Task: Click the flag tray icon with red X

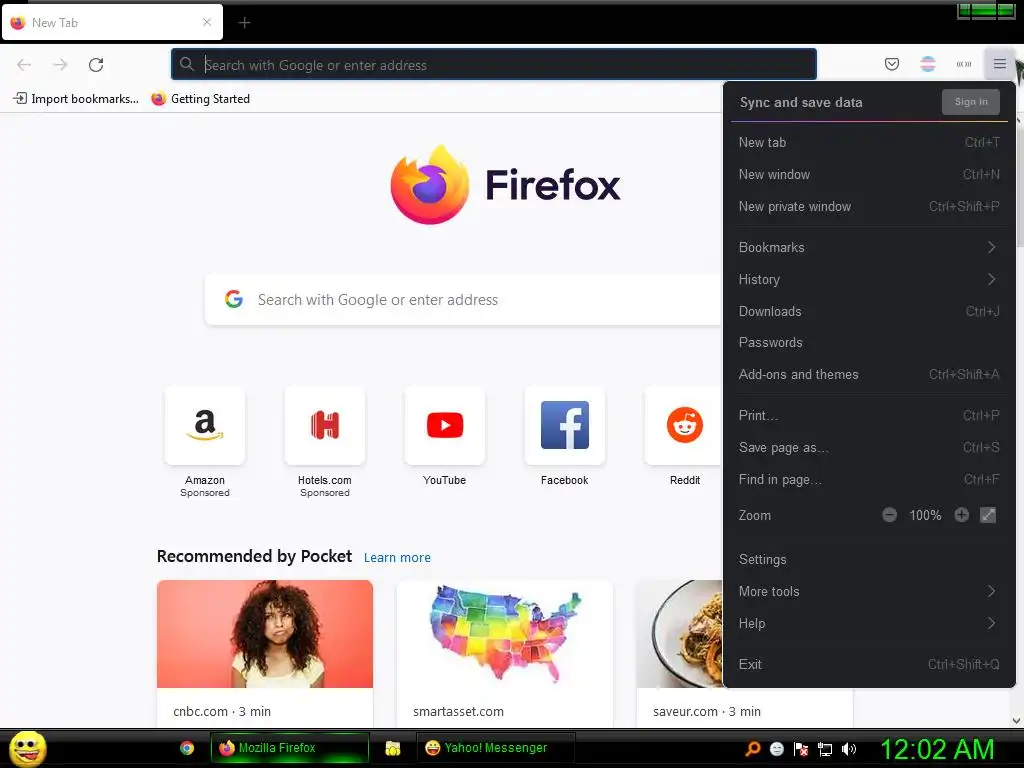Action: [801, 749]
